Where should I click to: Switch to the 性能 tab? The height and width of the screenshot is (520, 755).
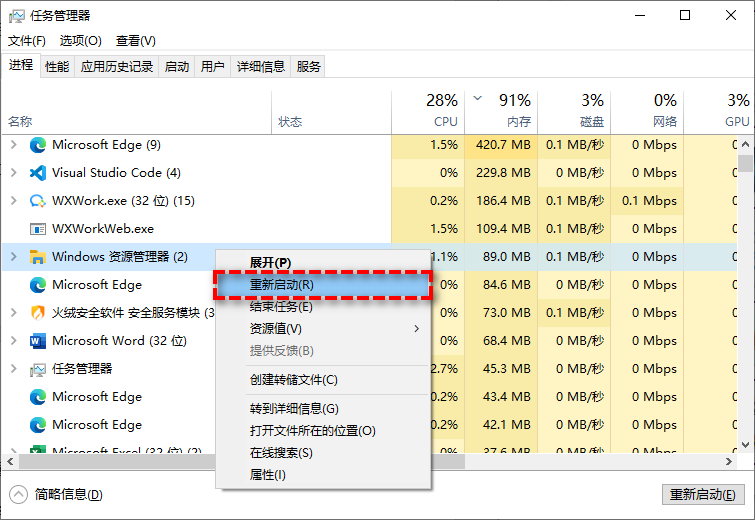click(x=57, y=66)
